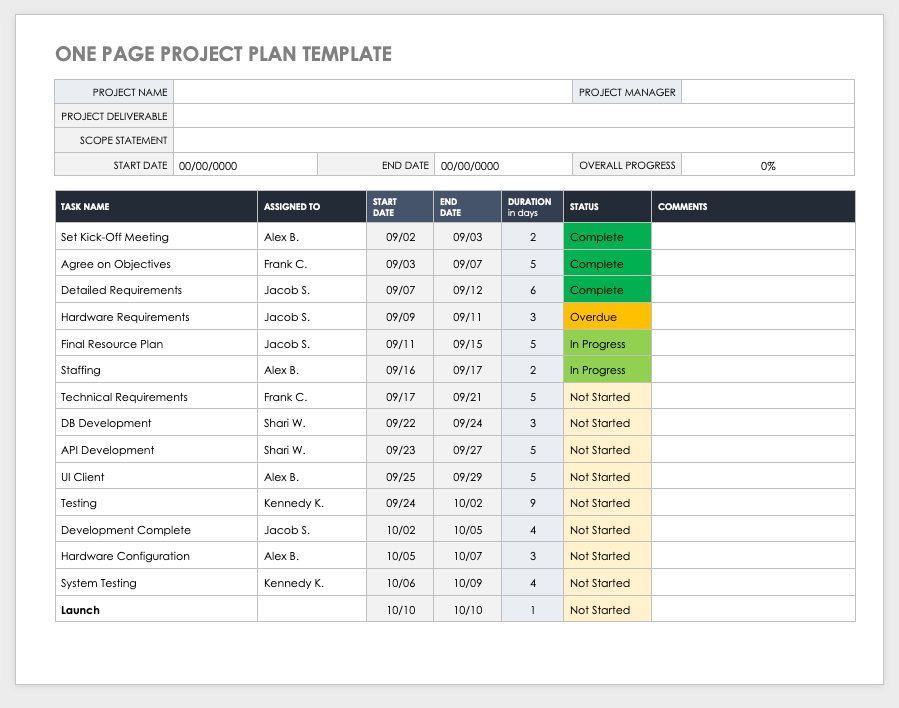
Task: Select Kennedy K. in the Testing row
Action: (x=312, y=503)
